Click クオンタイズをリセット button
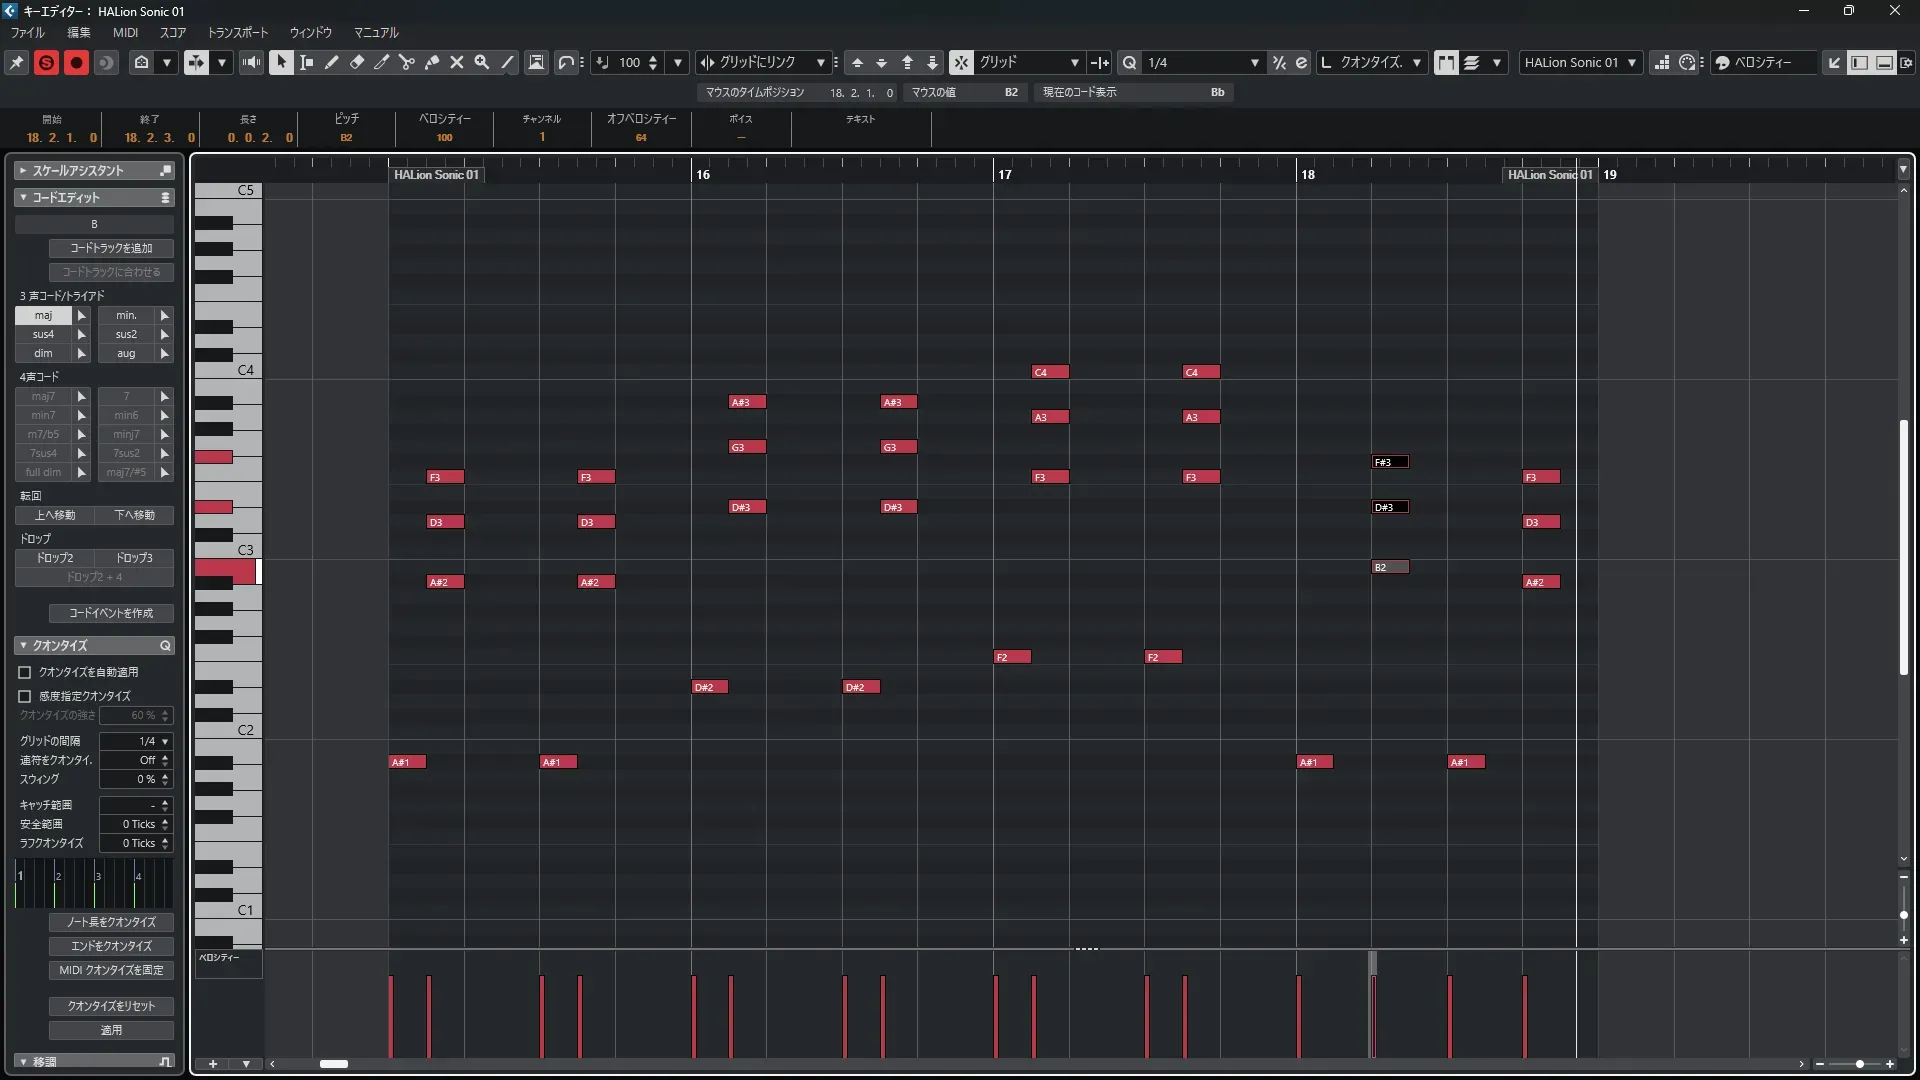The height and width of the screenshot is (1080, 1920). point(111,1006)
